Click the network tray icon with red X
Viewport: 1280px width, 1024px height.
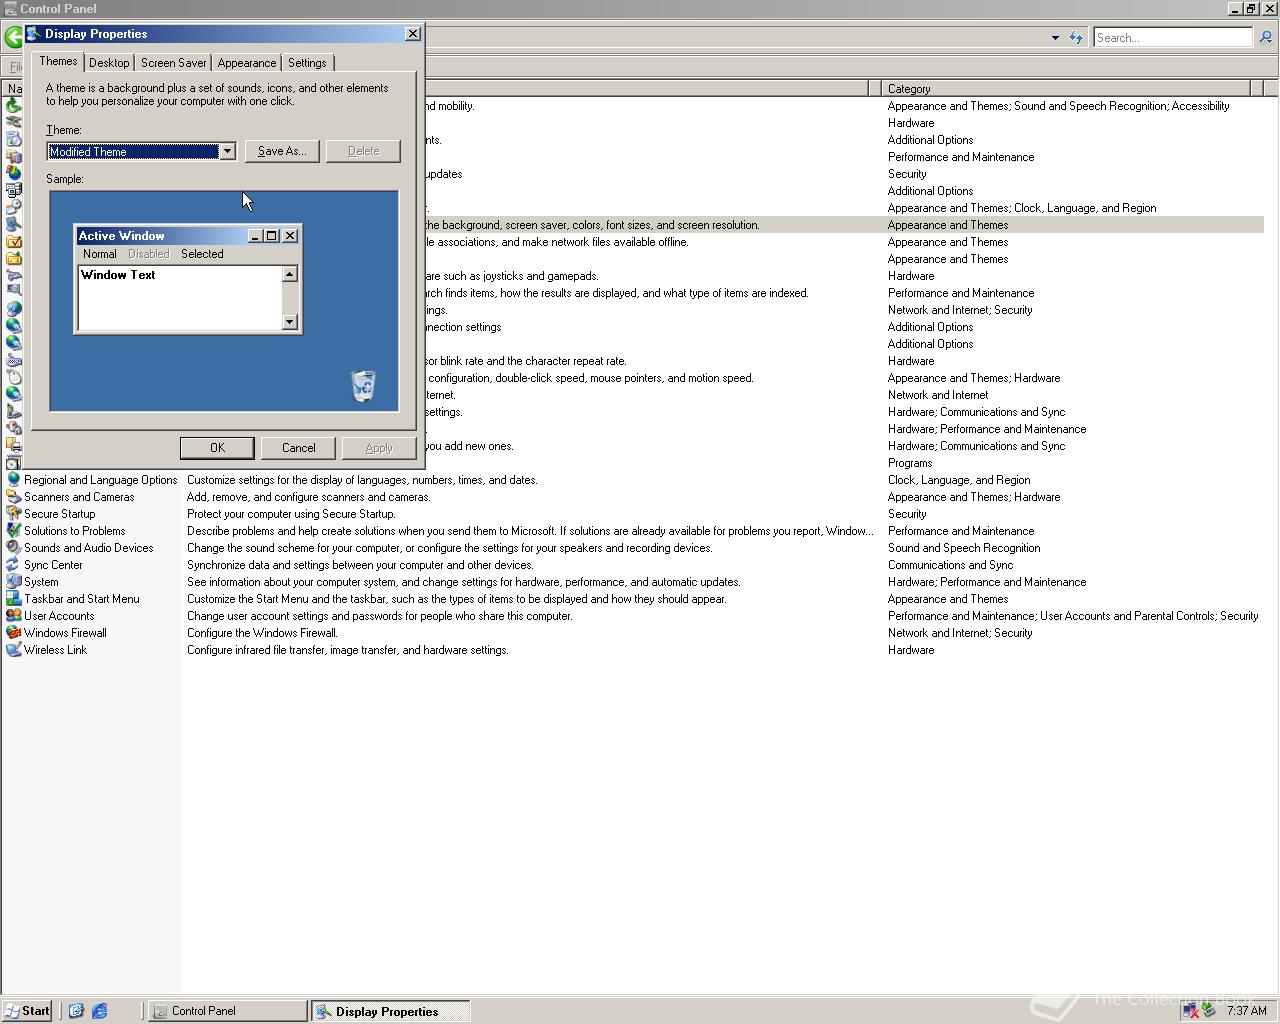coord(1190,1011)
